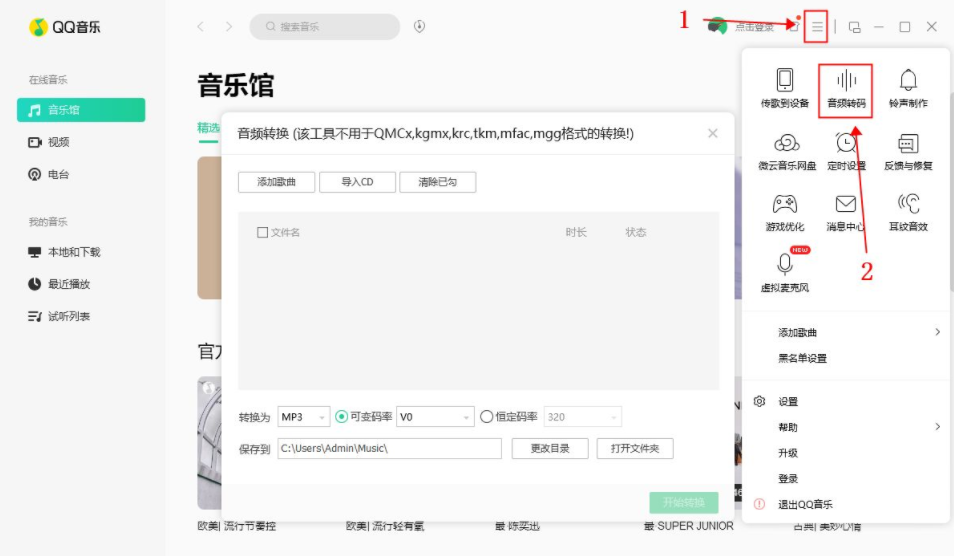Open the 音频转码 audio transcode tool
The height and width of the screenshot is (556, 954).
click(x=846, y=89)
